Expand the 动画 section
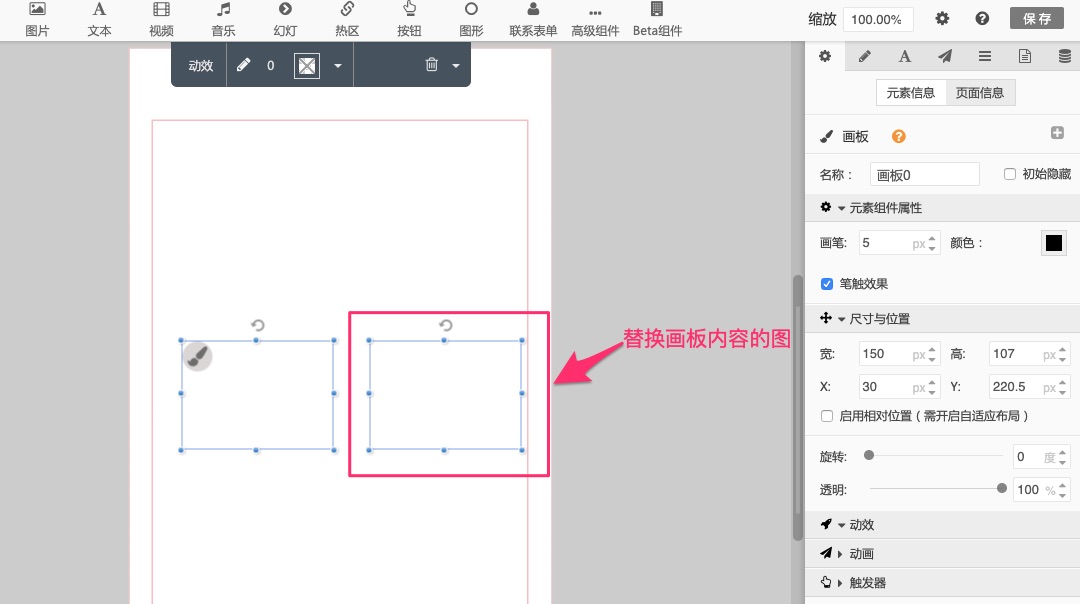The width and height of the screenshot is (1080, 604). [x=861, y=554]
